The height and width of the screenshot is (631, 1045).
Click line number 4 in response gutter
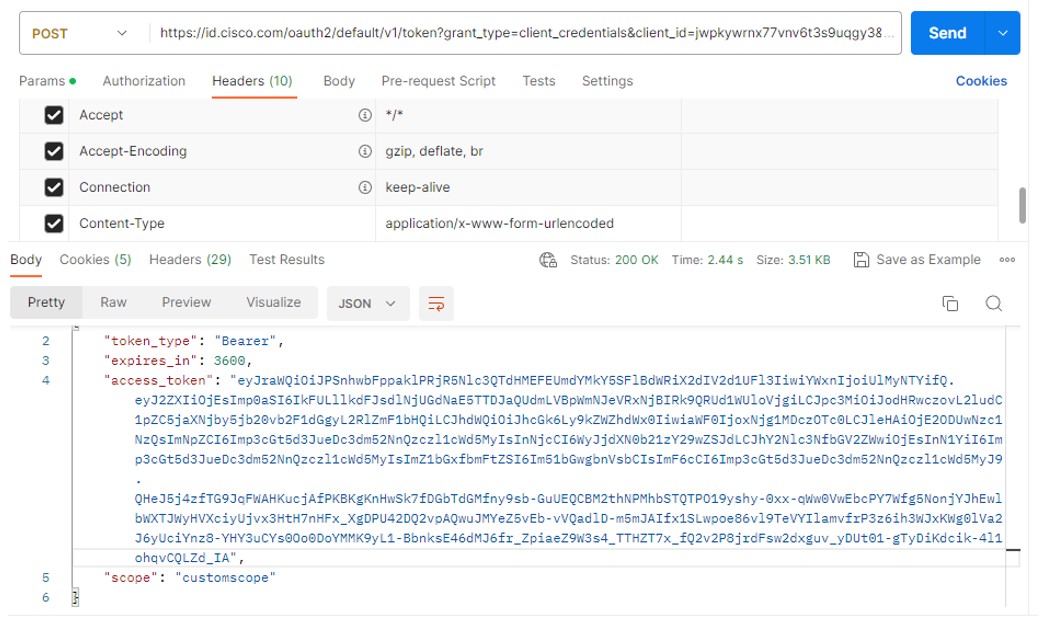45,380
